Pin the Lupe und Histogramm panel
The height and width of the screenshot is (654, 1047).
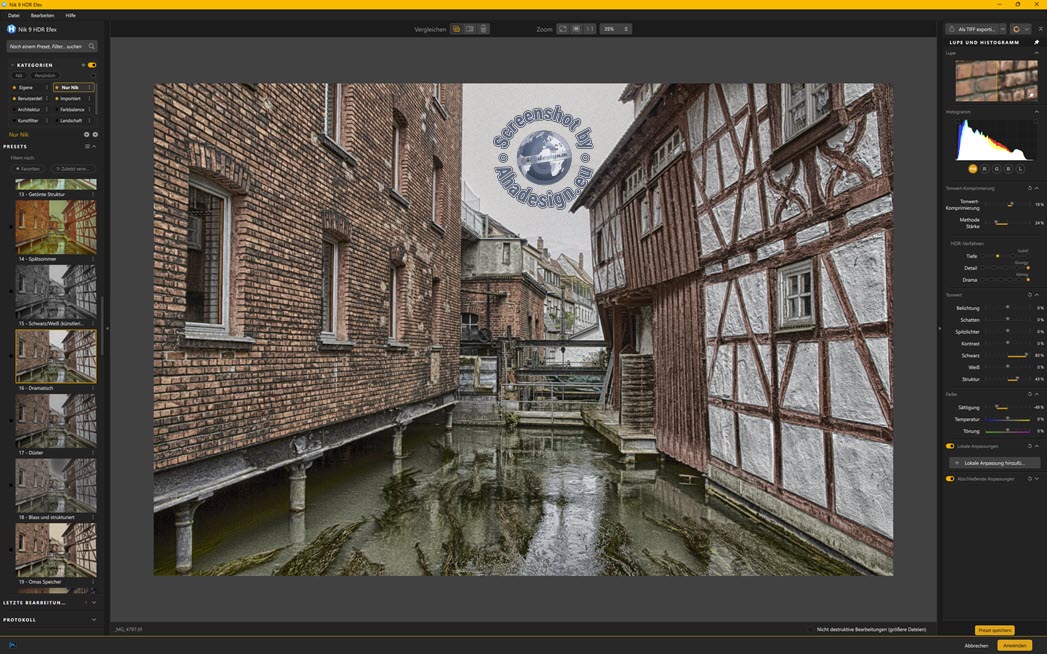tap(1036, 42)
